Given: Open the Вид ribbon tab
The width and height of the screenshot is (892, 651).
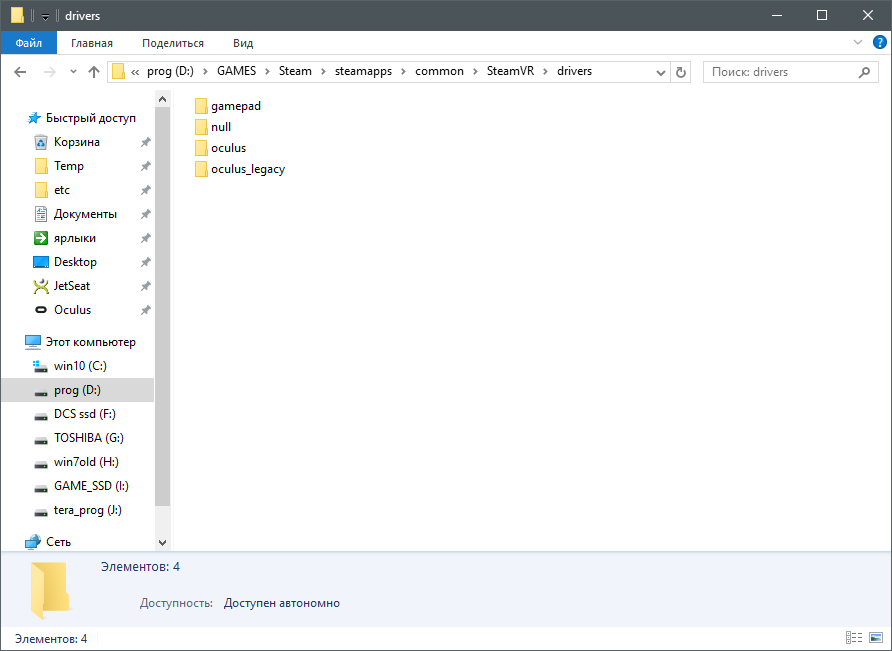Looking at the screenshot, I should [243, 43].
